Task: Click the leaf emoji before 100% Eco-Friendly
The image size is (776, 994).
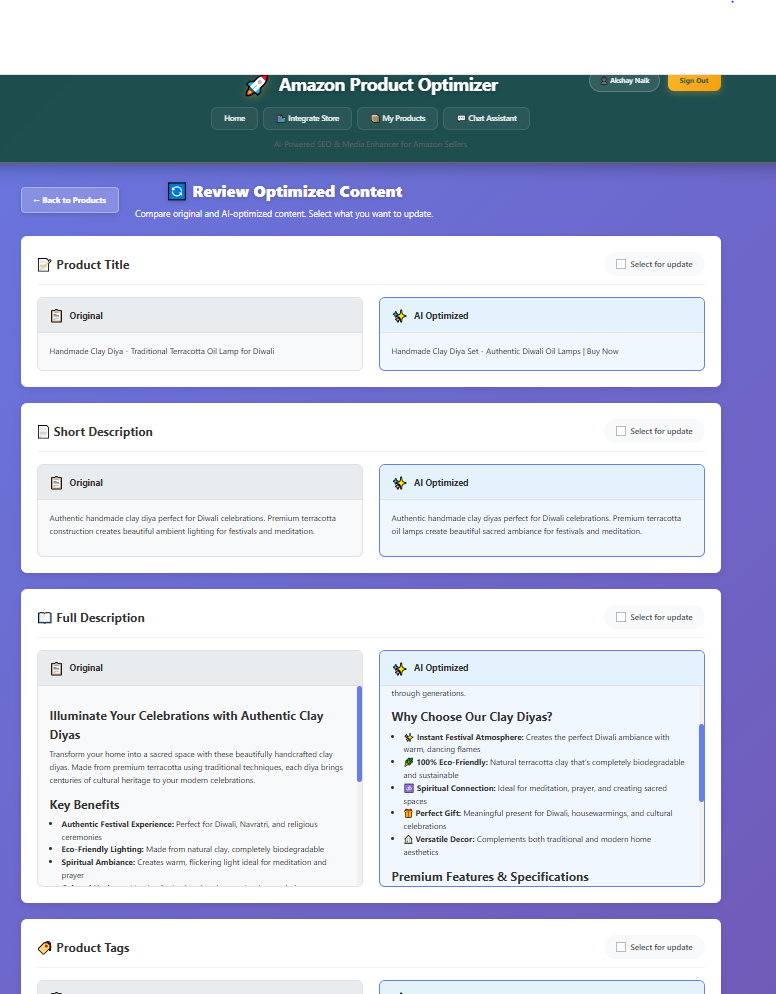Action: (x=409, y=763)
